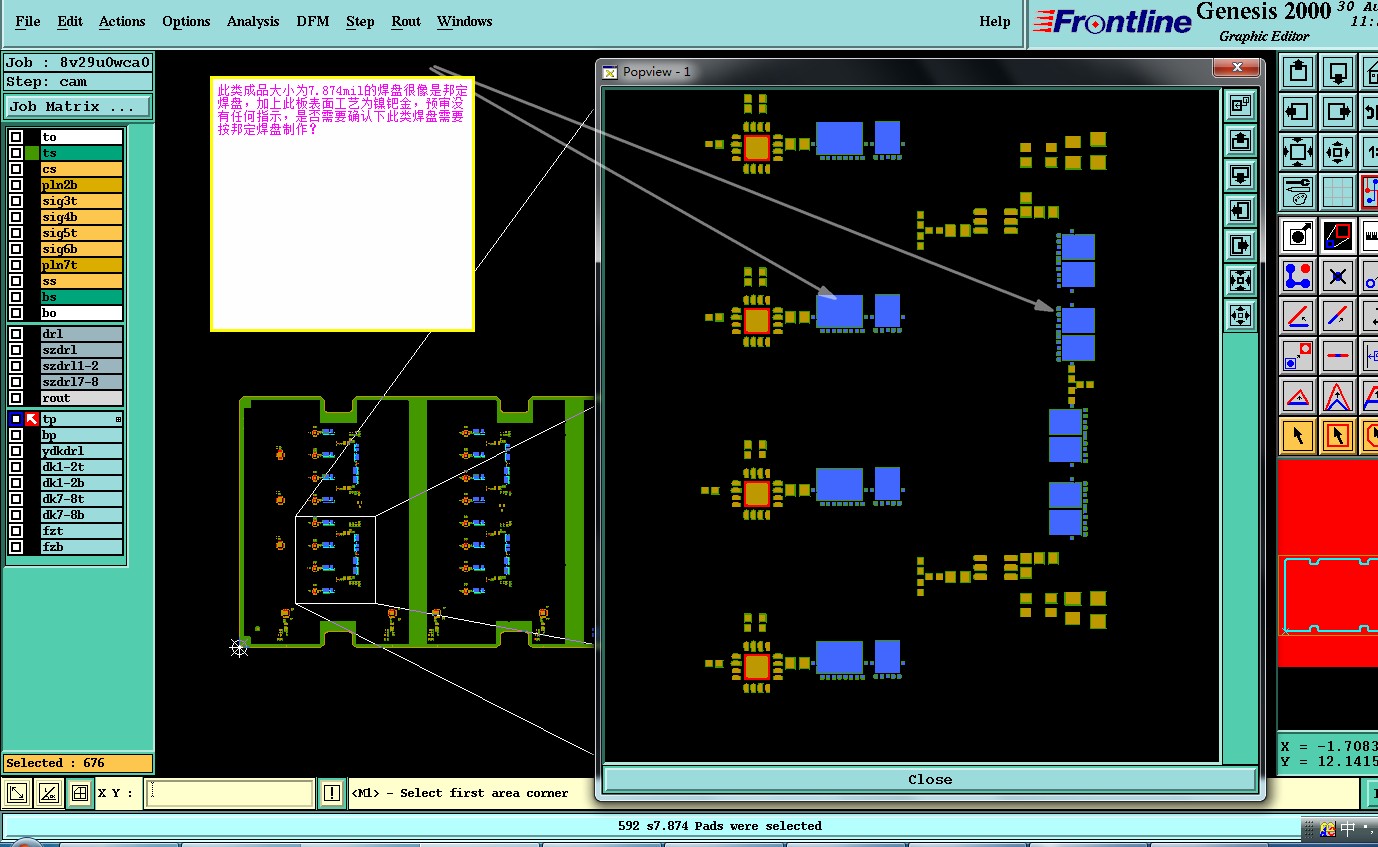This screenshot has width=1378, height=847.
Task: Click the Selected : 676 status label
Action: (78, 763)
